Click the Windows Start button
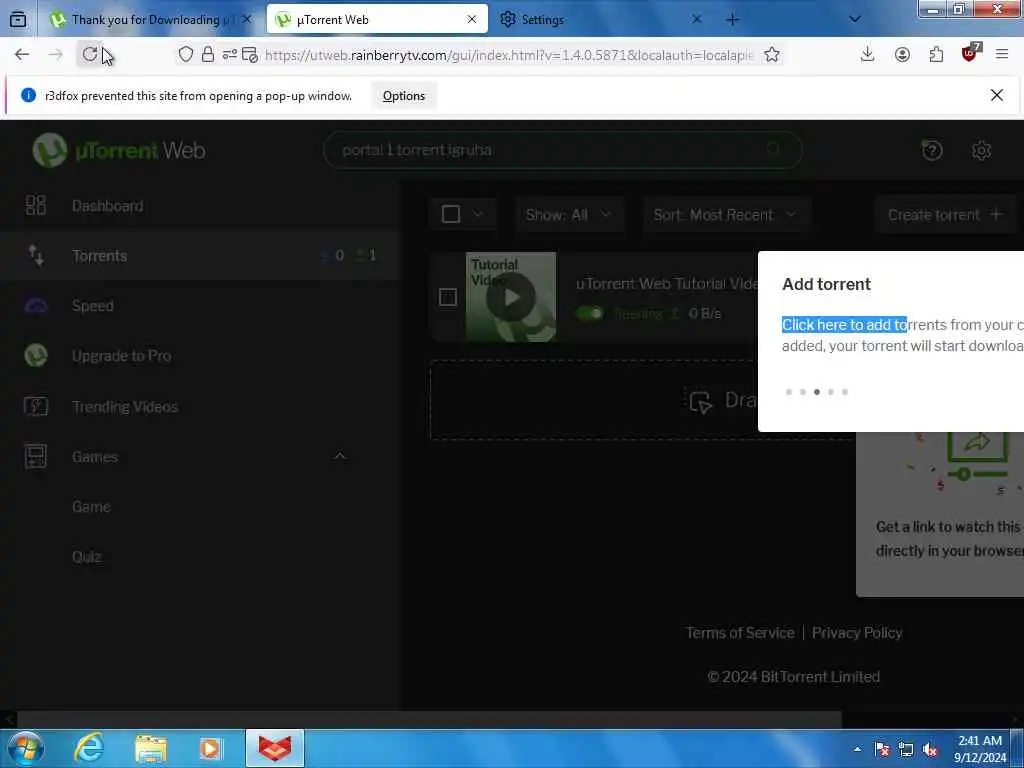The height and width of the screenshot is (768, 1024). 25,748
